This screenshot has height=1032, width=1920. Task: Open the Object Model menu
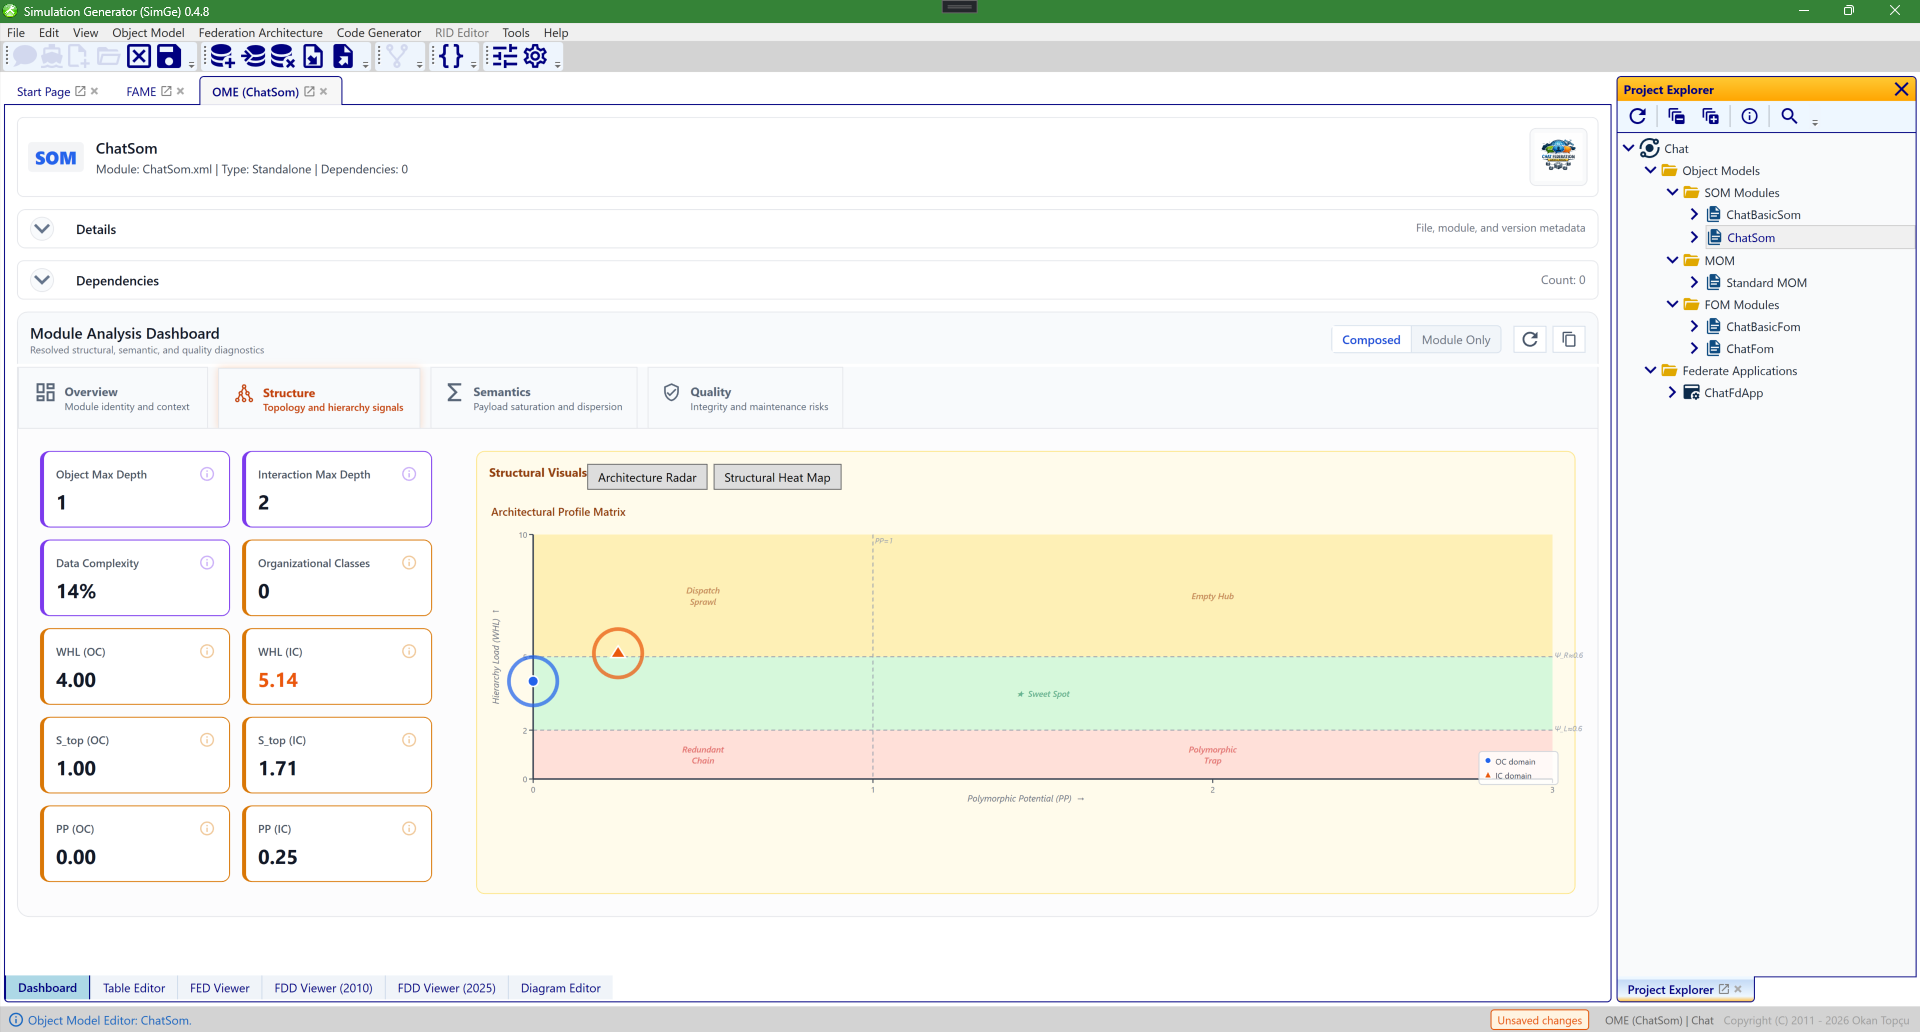pos(148,32)
